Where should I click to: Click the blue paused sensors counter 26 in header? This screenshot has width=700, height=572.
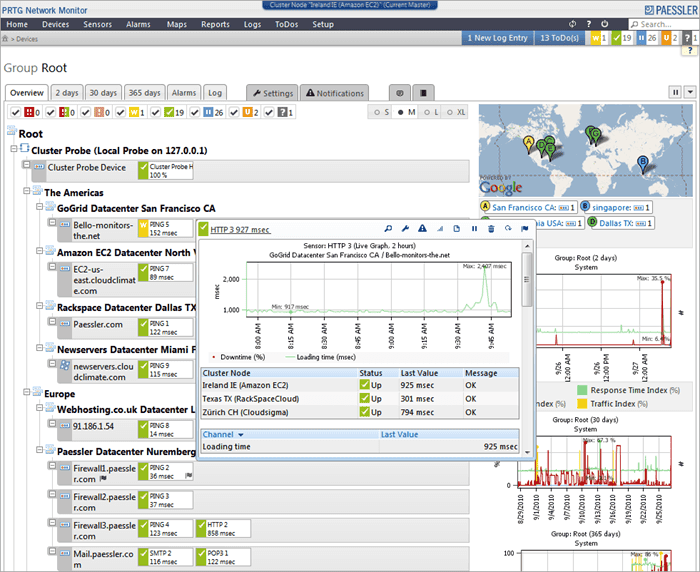(647, 38)
